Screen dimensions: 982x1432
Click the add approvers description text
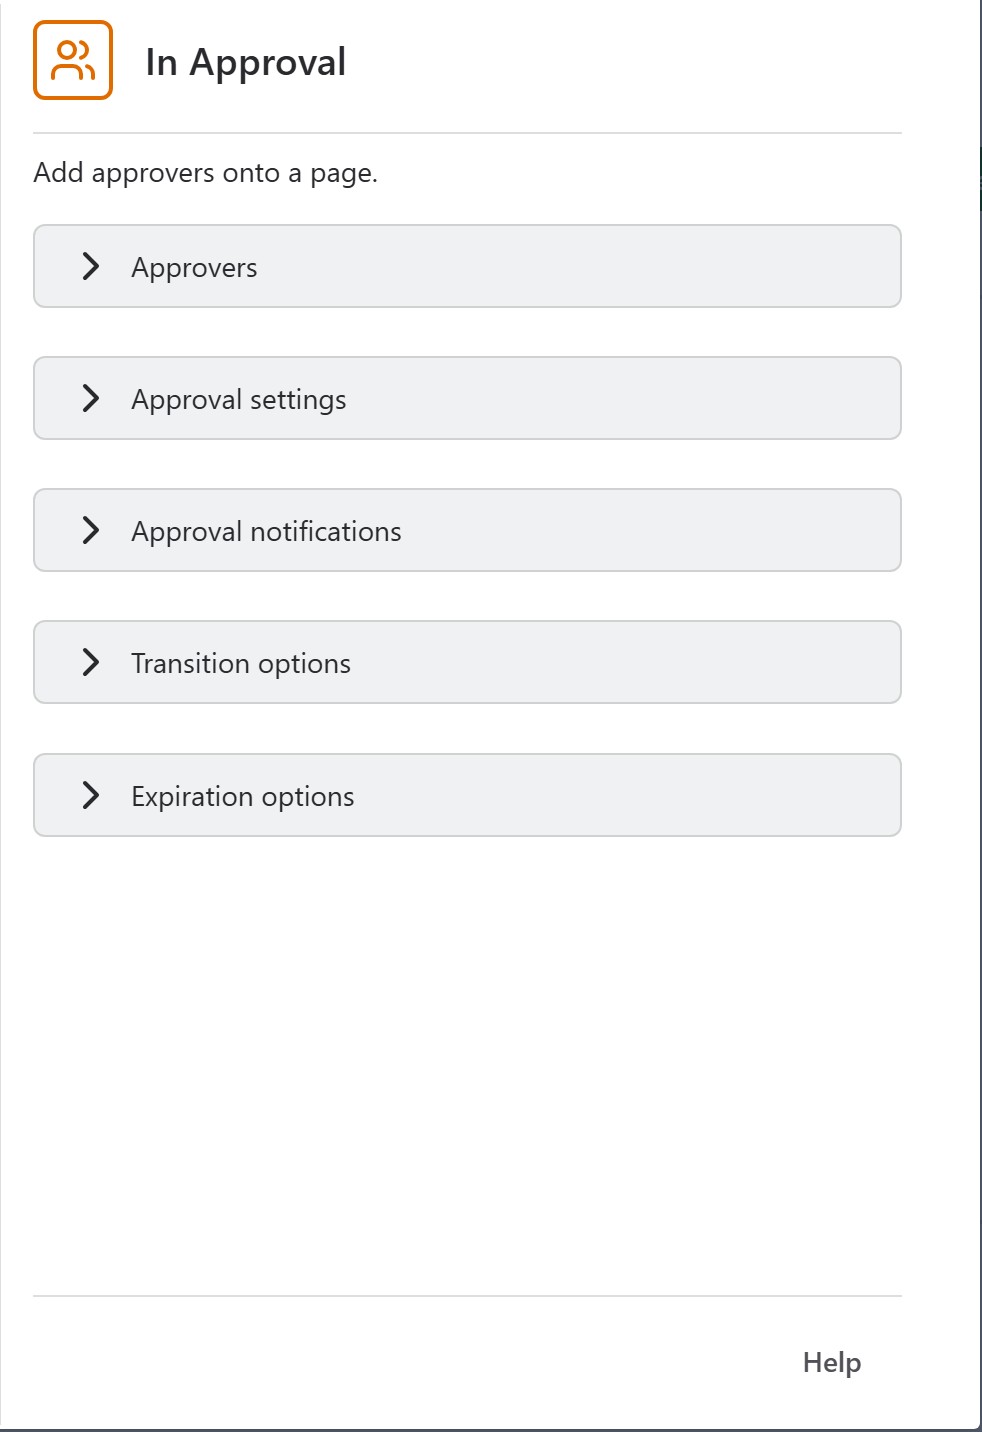206,172
